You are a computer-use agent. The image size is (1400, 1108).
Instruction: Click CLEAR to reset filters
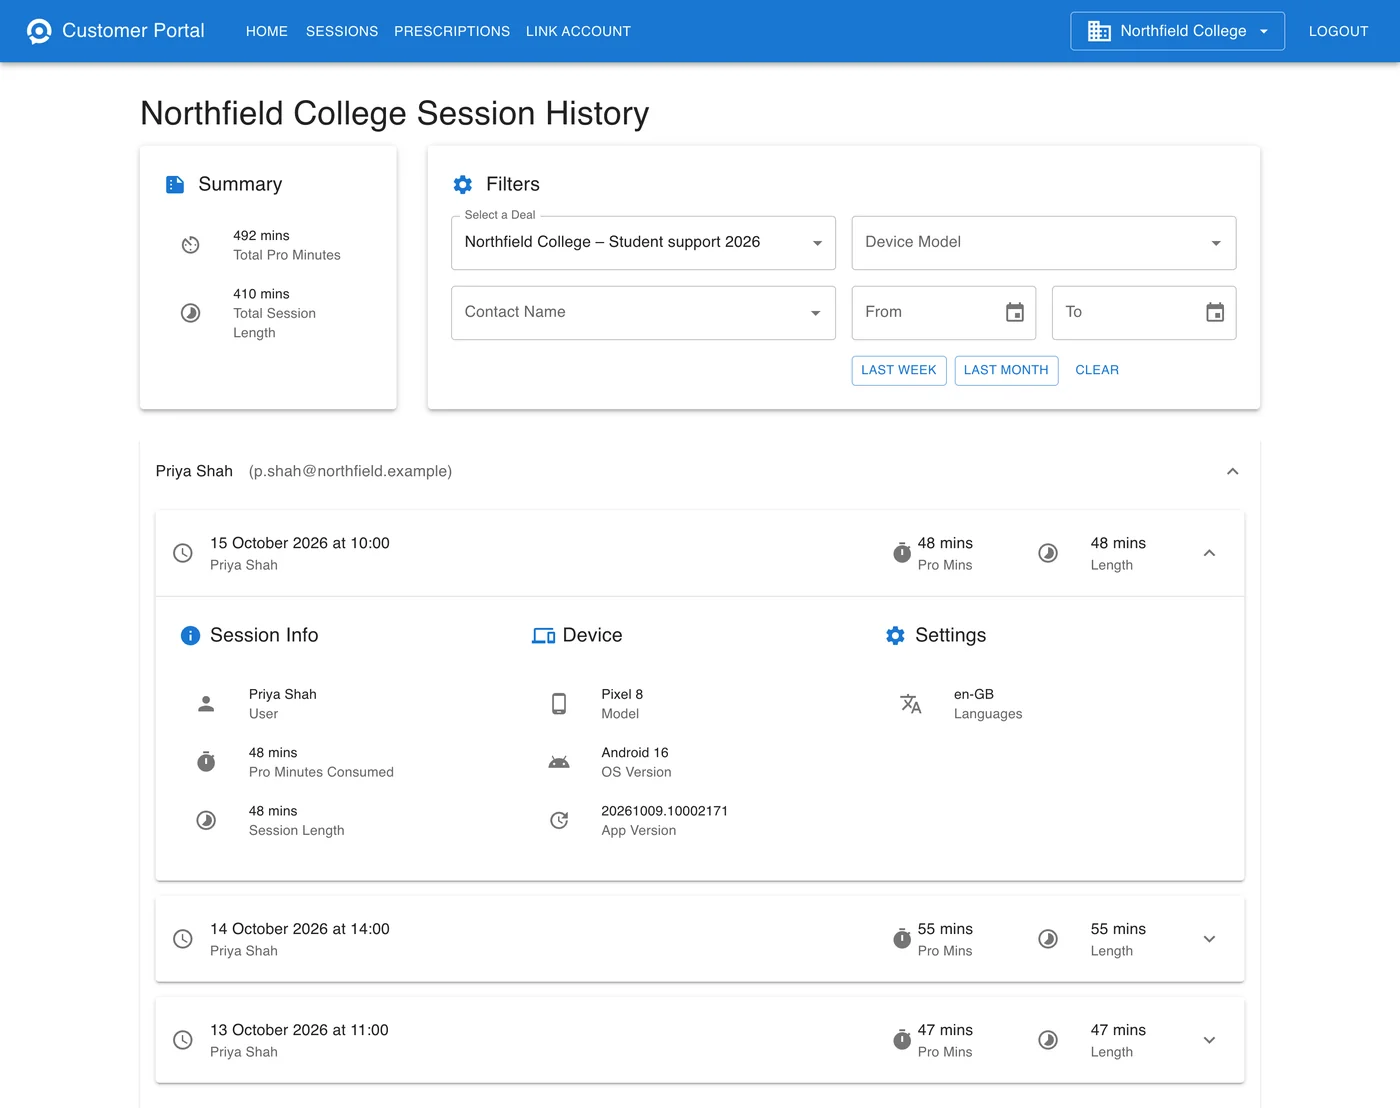click(1097, 370)
